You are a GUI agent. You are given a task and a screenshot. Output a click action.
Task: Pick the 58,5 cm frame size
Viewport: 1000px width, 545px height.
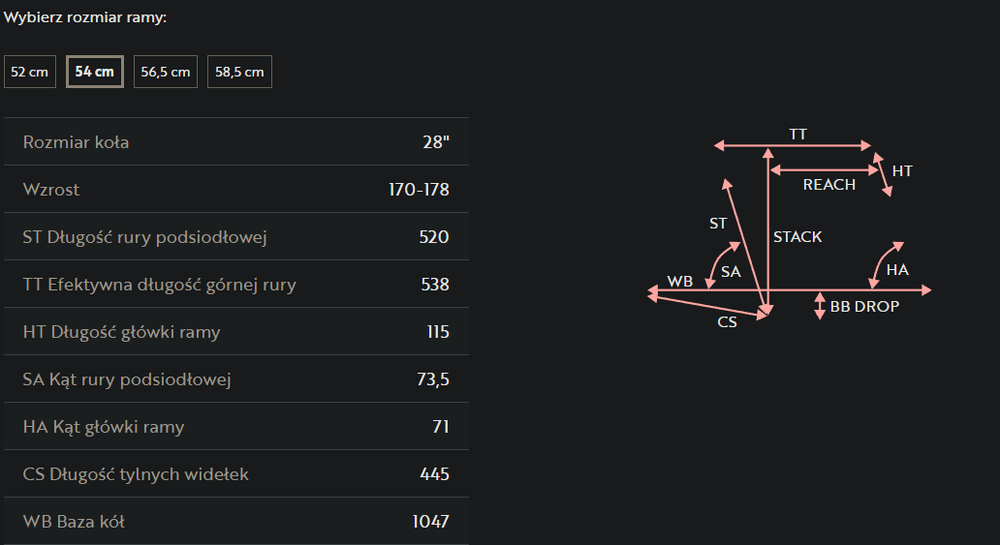tap(240, 72)
